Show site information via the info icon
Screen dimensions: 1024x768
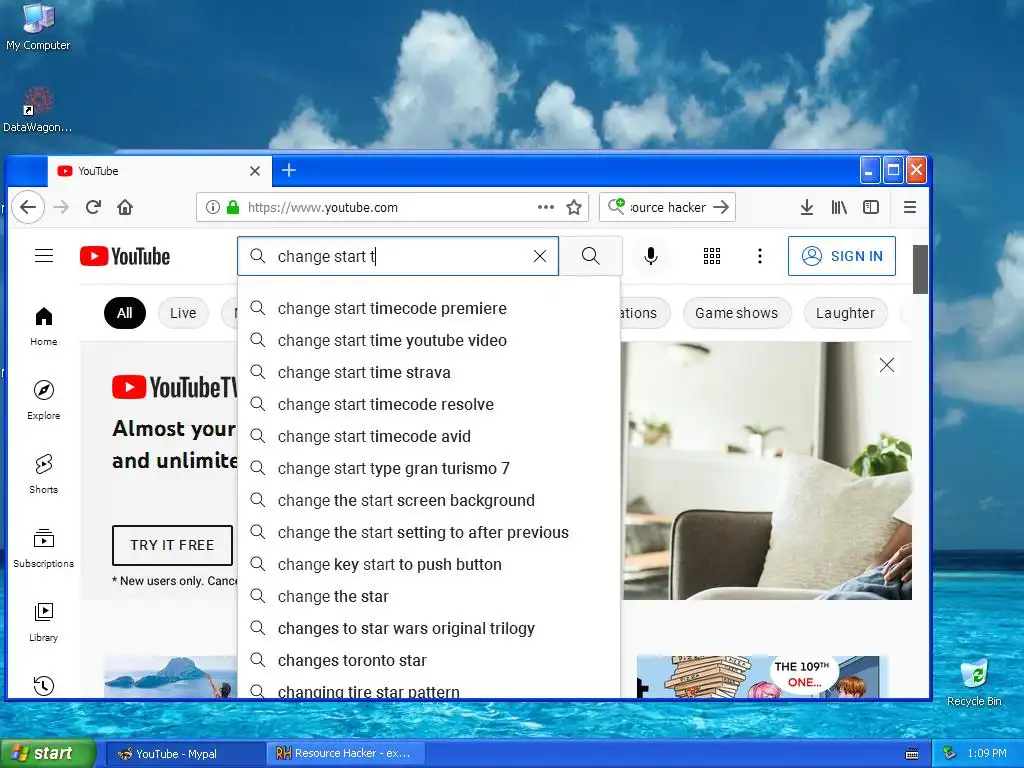tap(212, 208)
